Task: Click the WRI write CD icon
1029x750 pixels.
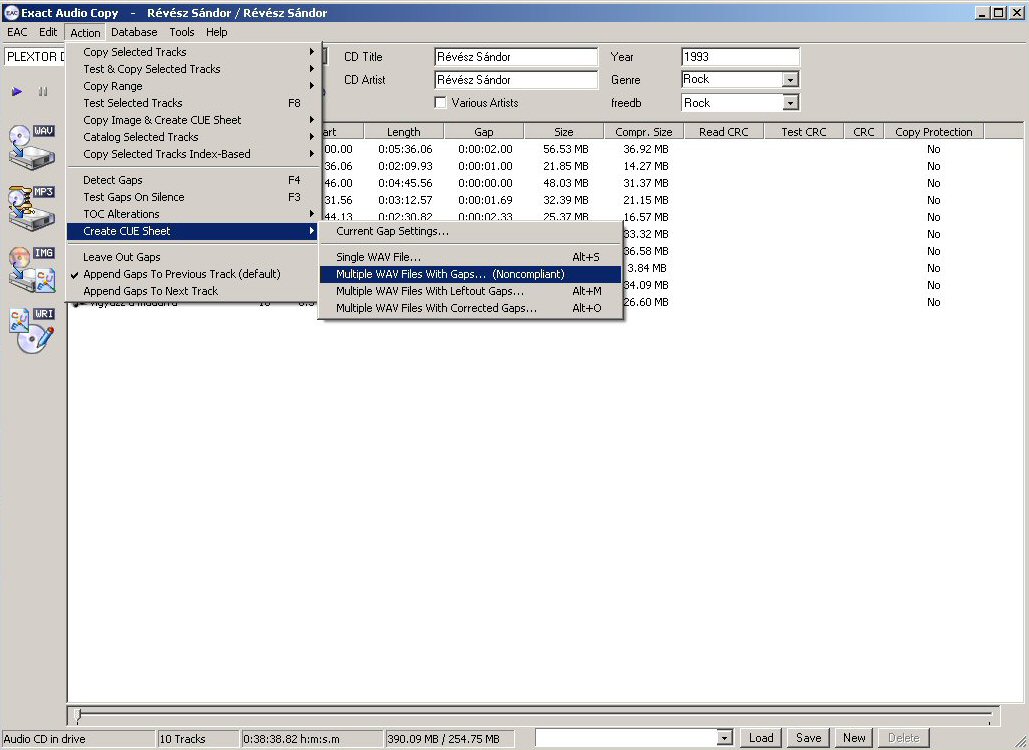Action: point(31,330)
